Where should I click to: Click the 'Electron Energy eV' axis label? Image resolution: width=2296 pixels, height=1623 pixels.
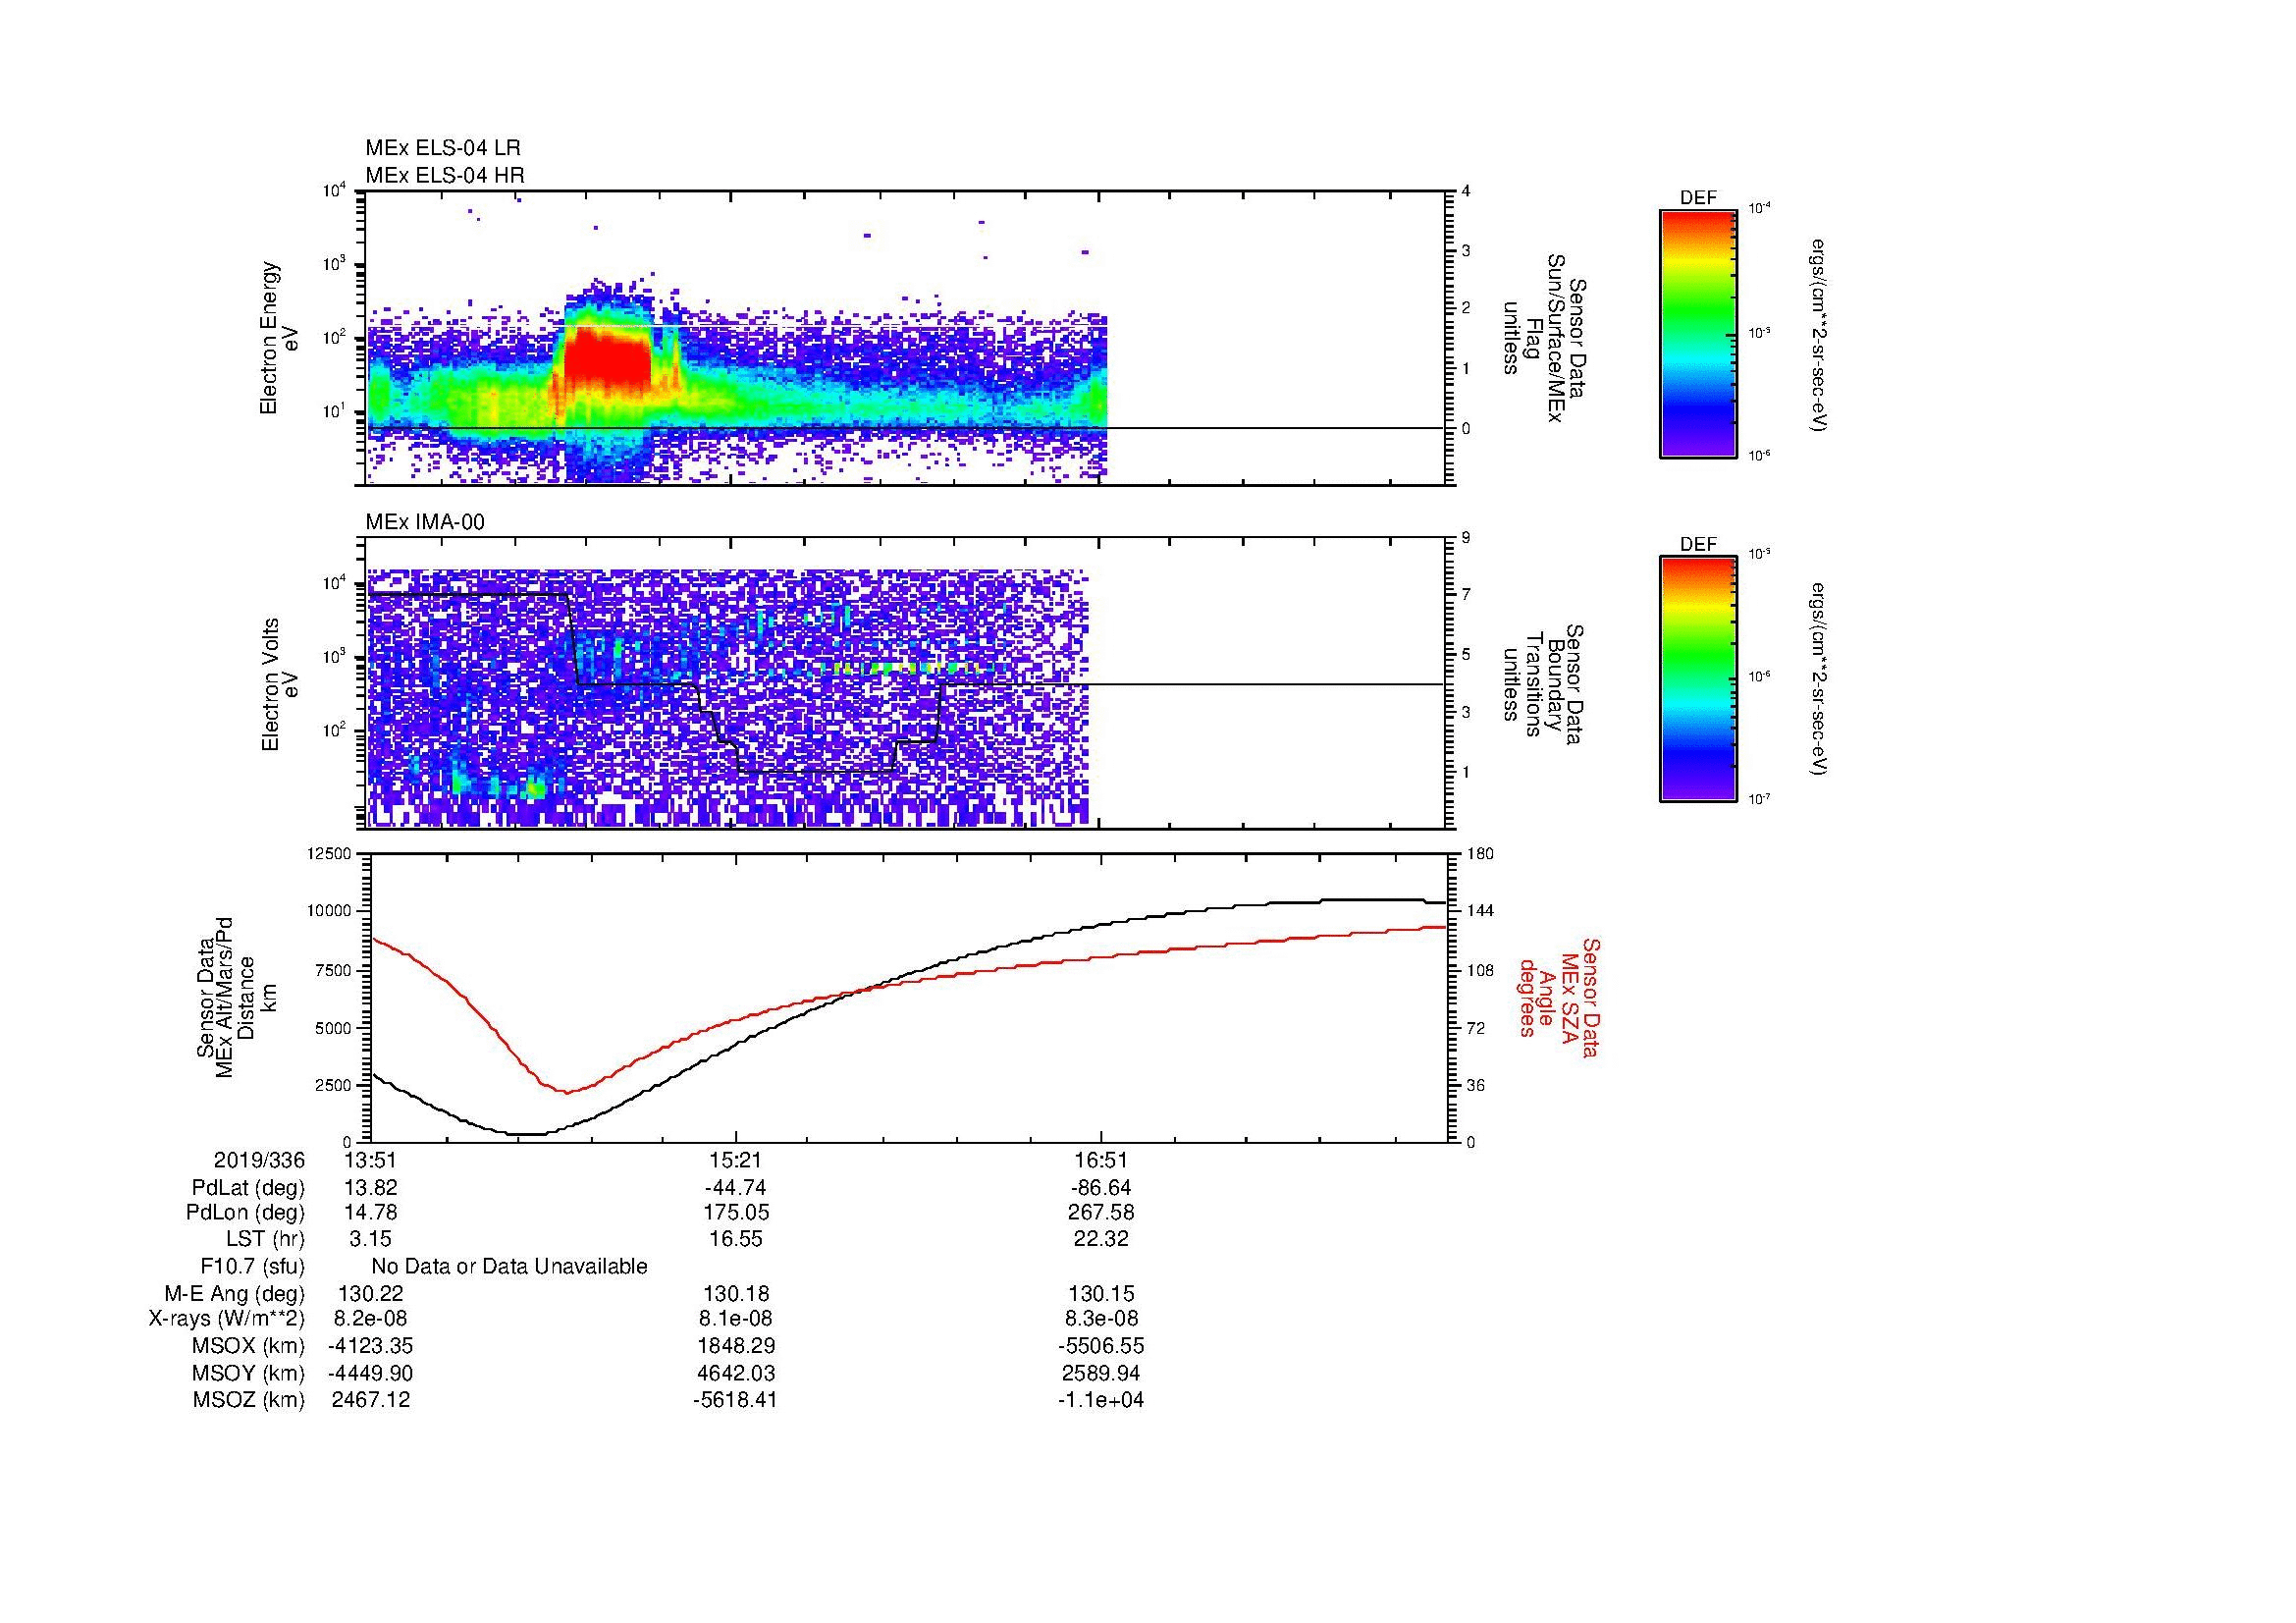(280, 338)
